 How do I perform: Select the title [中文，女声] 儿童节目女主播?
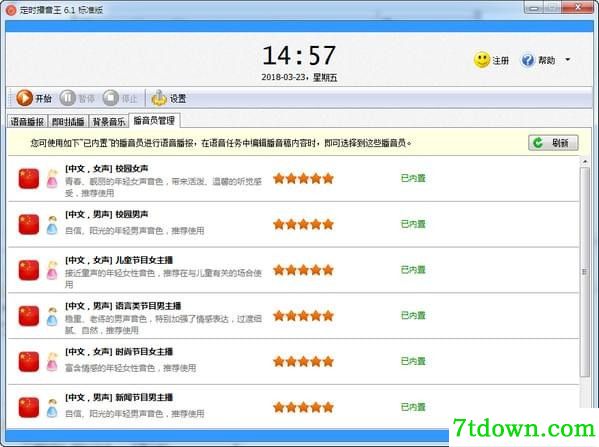[x=119, y=260]
